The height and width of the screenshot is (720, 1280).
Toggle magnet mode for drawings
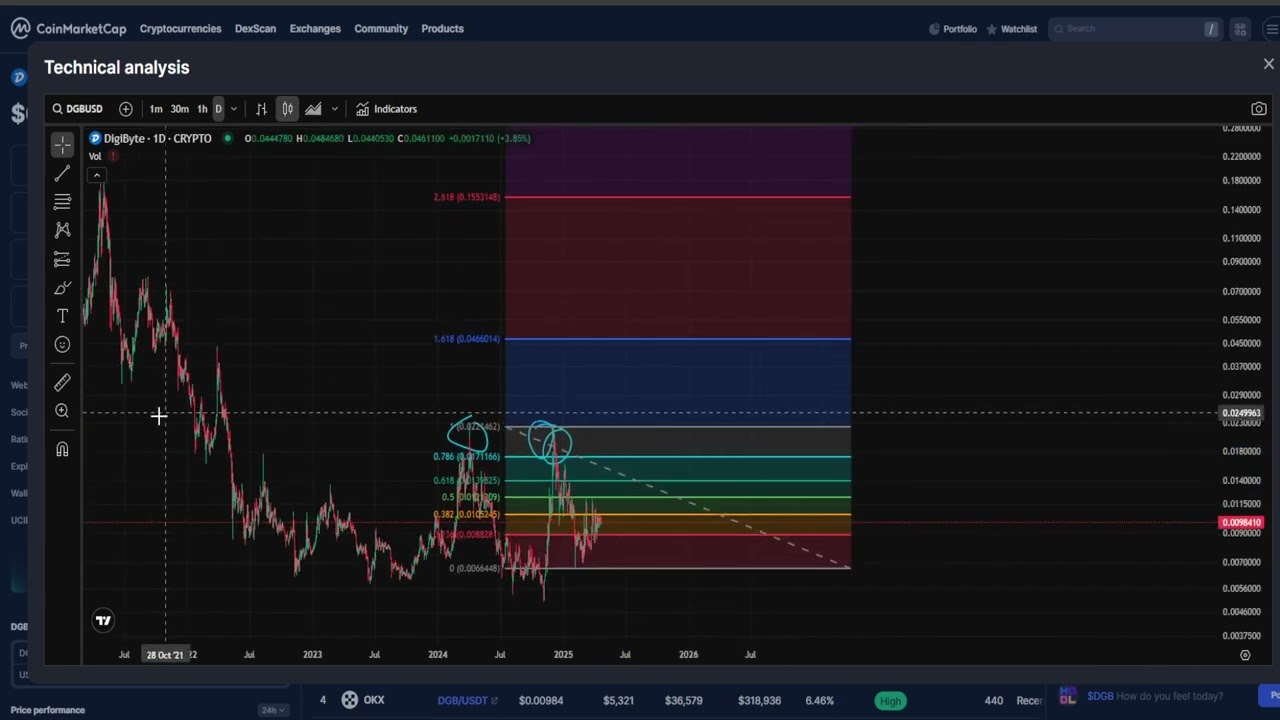tap(62, 449)
